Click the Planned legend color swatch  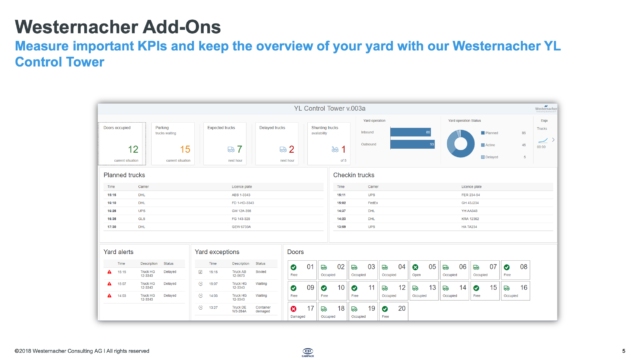(483, 133)
